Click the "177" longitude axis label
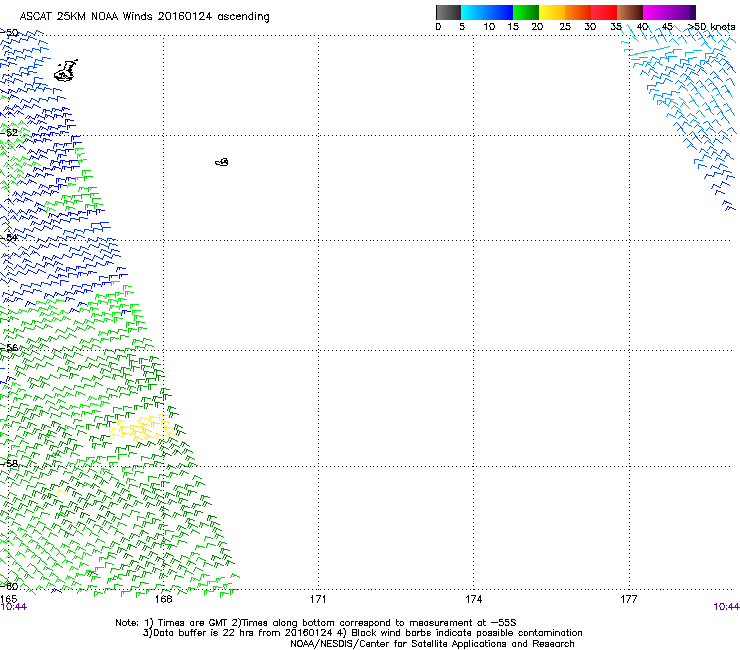740x650 pixels. [629, 599]
